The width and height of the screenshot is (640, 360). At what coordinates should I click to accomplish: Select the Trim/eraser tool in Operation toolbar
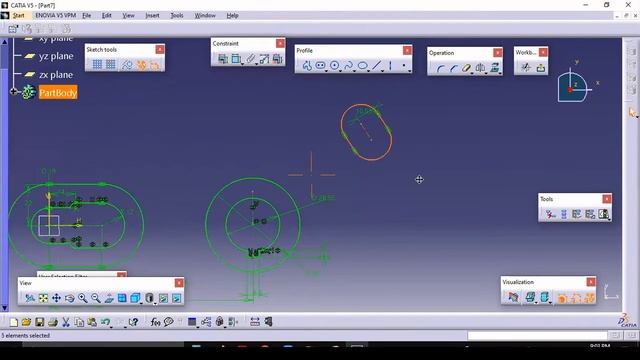tap(467, 68)
